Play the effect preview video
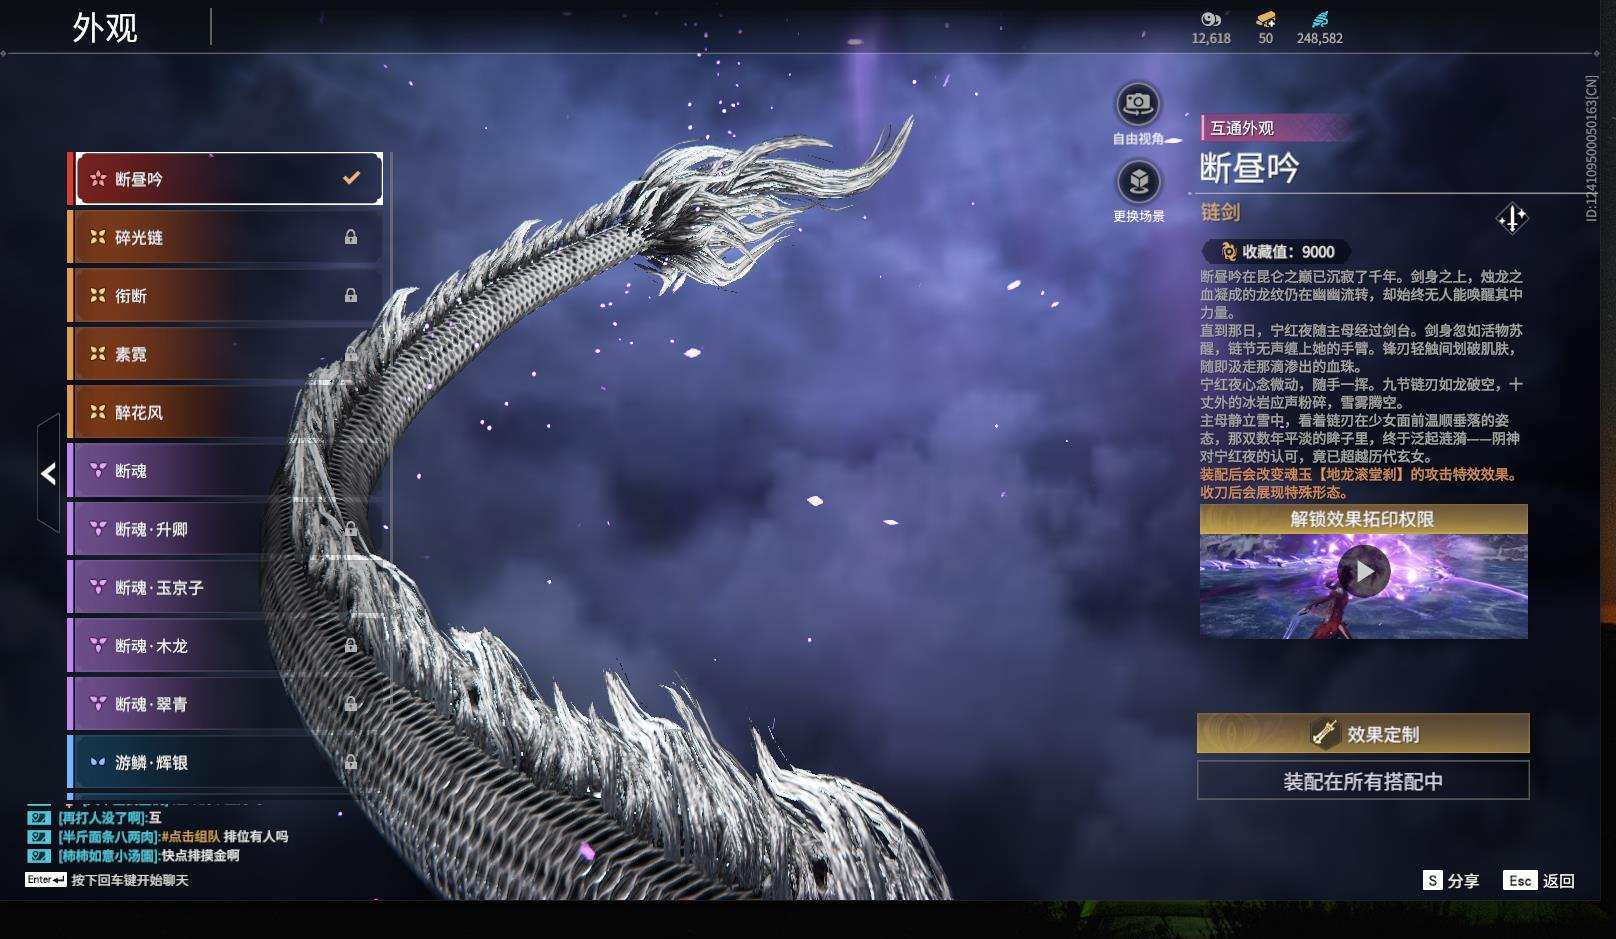The image size is (1616, 939). (1363, 571)
